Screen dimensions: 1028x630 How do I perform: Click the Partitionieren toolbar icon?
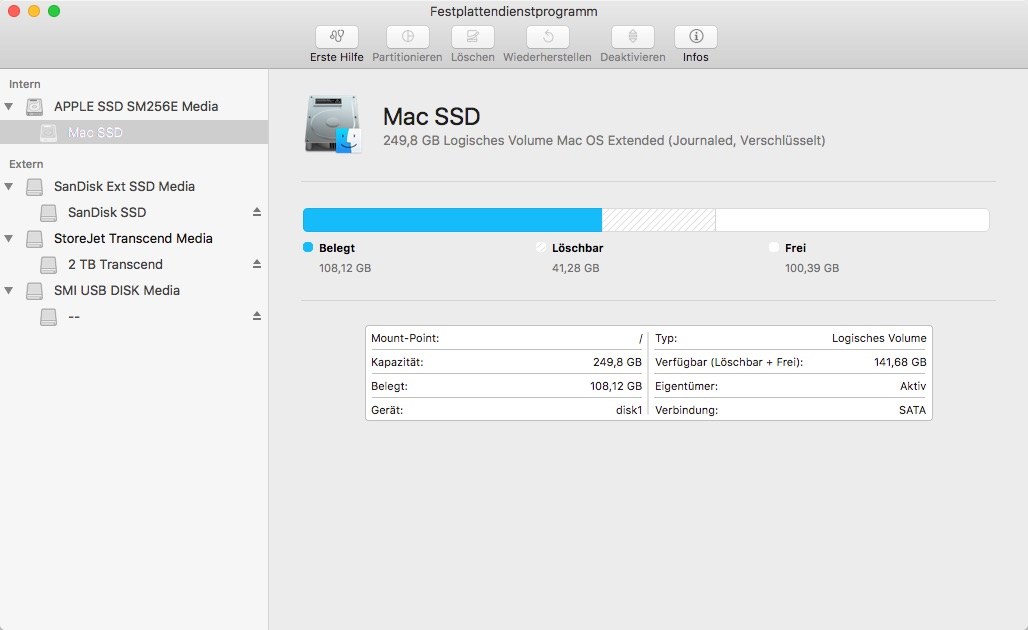pyautogui.click(x=407, y=37)
